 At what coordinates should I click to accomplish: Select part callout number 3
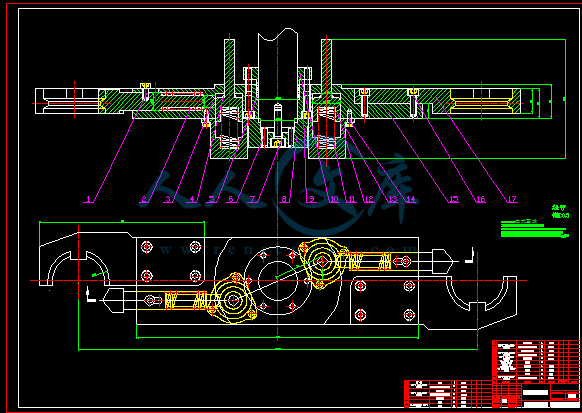168,200
